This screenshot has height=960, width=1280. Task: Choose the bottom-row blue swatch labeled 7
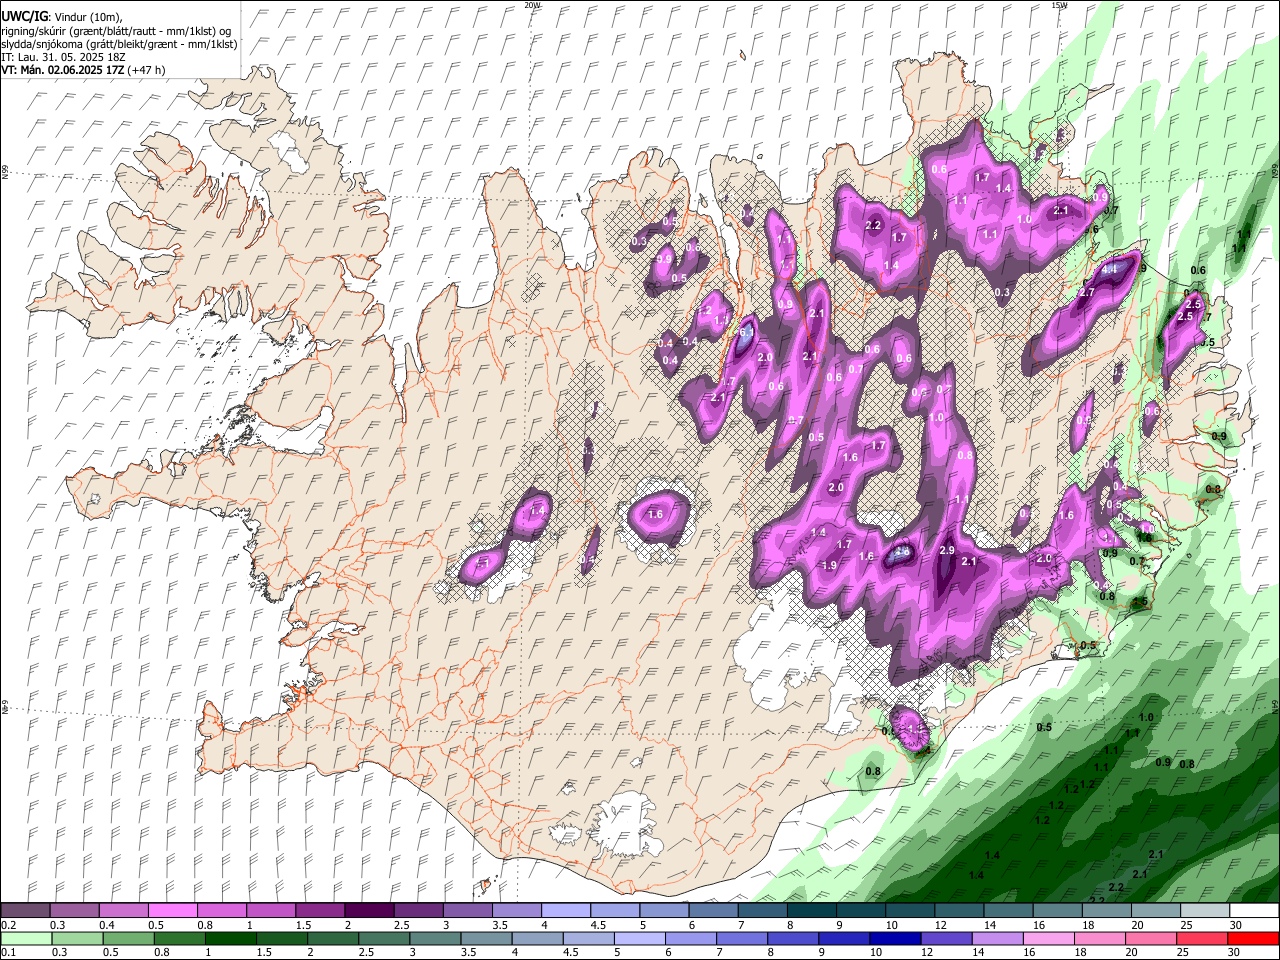pos(742,938)
